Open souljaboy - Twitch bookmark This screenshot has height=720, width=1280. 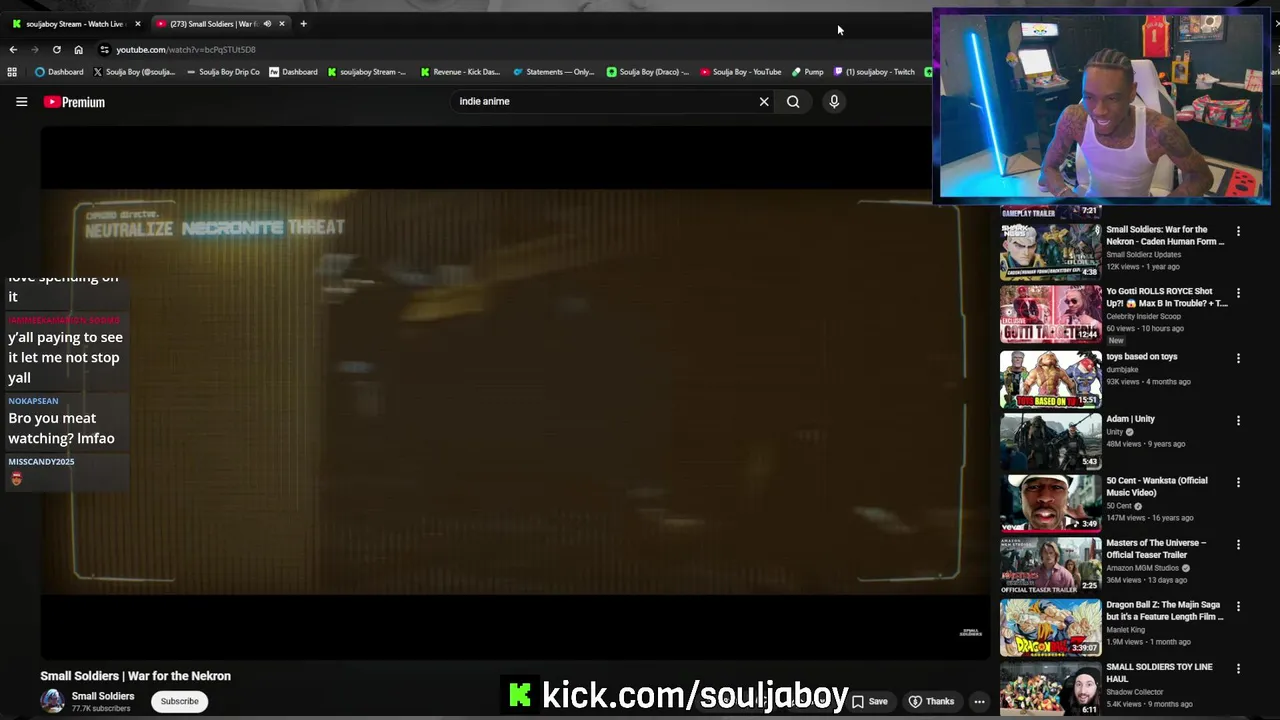875,72
